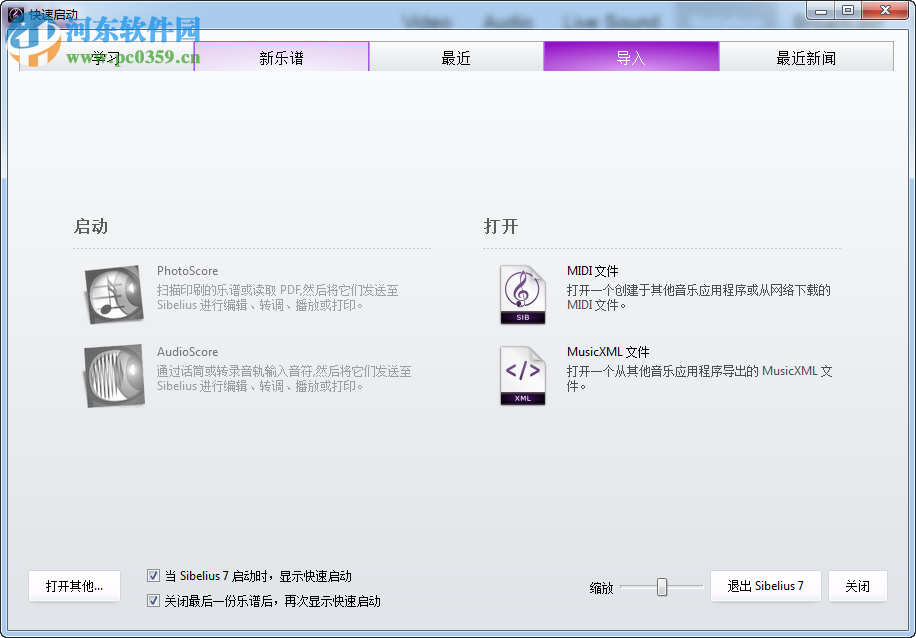
Task: View the 最近 tab
Action: [x=457, y=57]
